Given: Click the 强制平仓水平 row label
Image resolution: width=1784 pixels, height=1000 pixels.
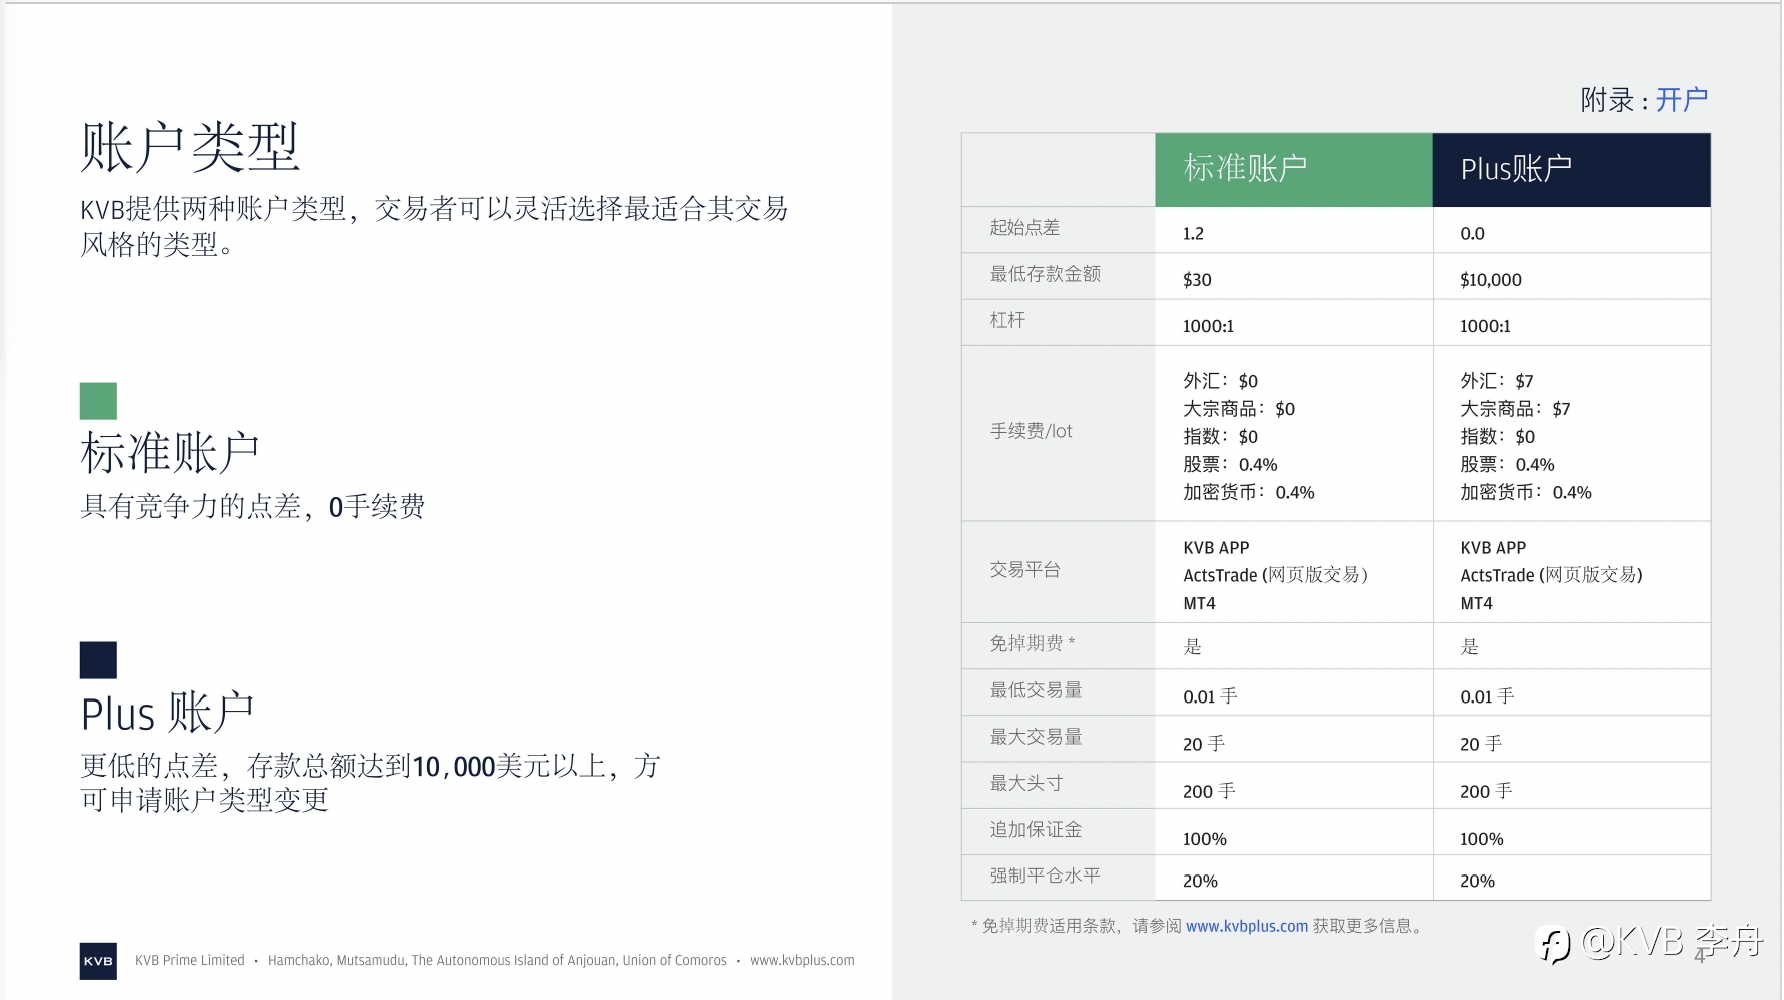Looking at the screenshot, I should click(x=1045, y=876).
